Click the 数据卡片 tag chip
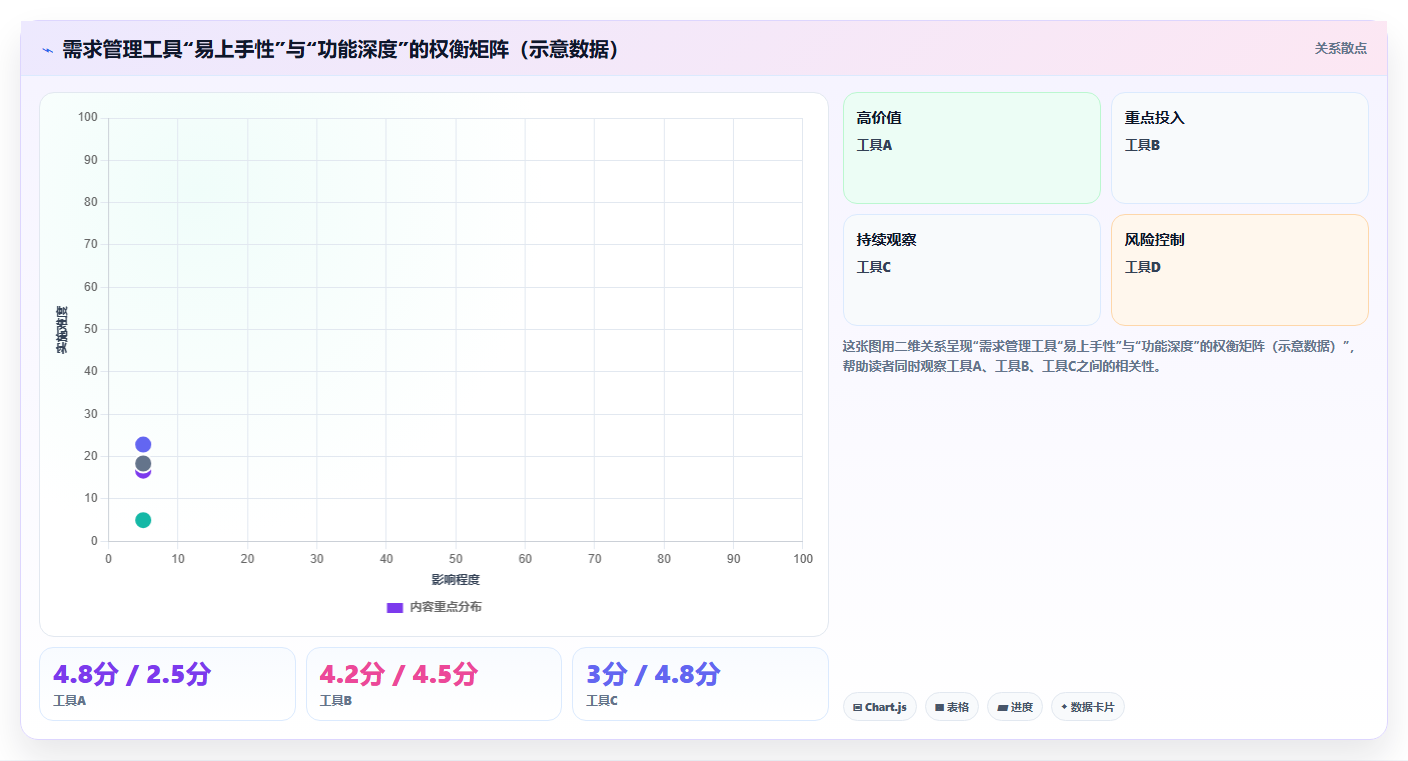1408x761 pixels. click(x=1088, y=707)
